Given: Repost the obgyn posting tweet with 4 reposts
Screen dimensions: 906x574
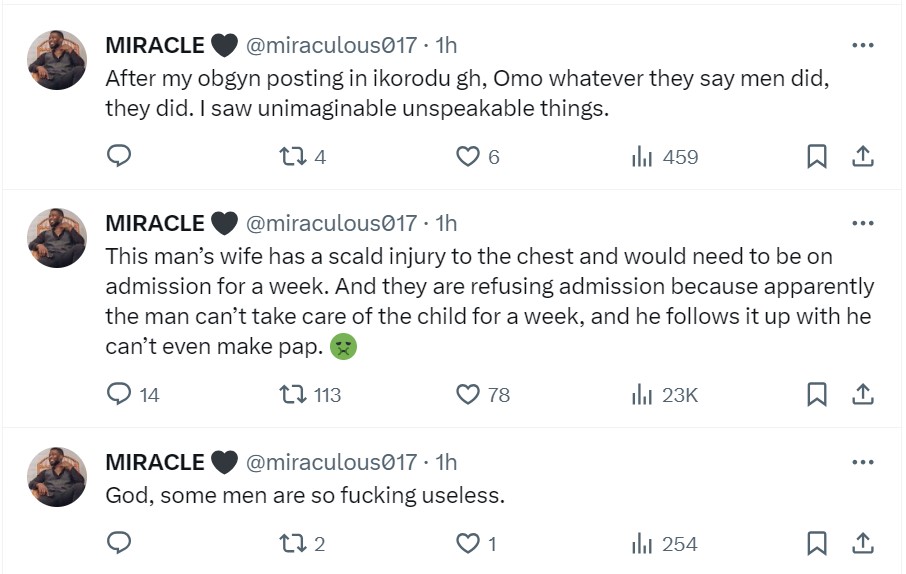Looking at the screenshot, I should coord(290,157).
